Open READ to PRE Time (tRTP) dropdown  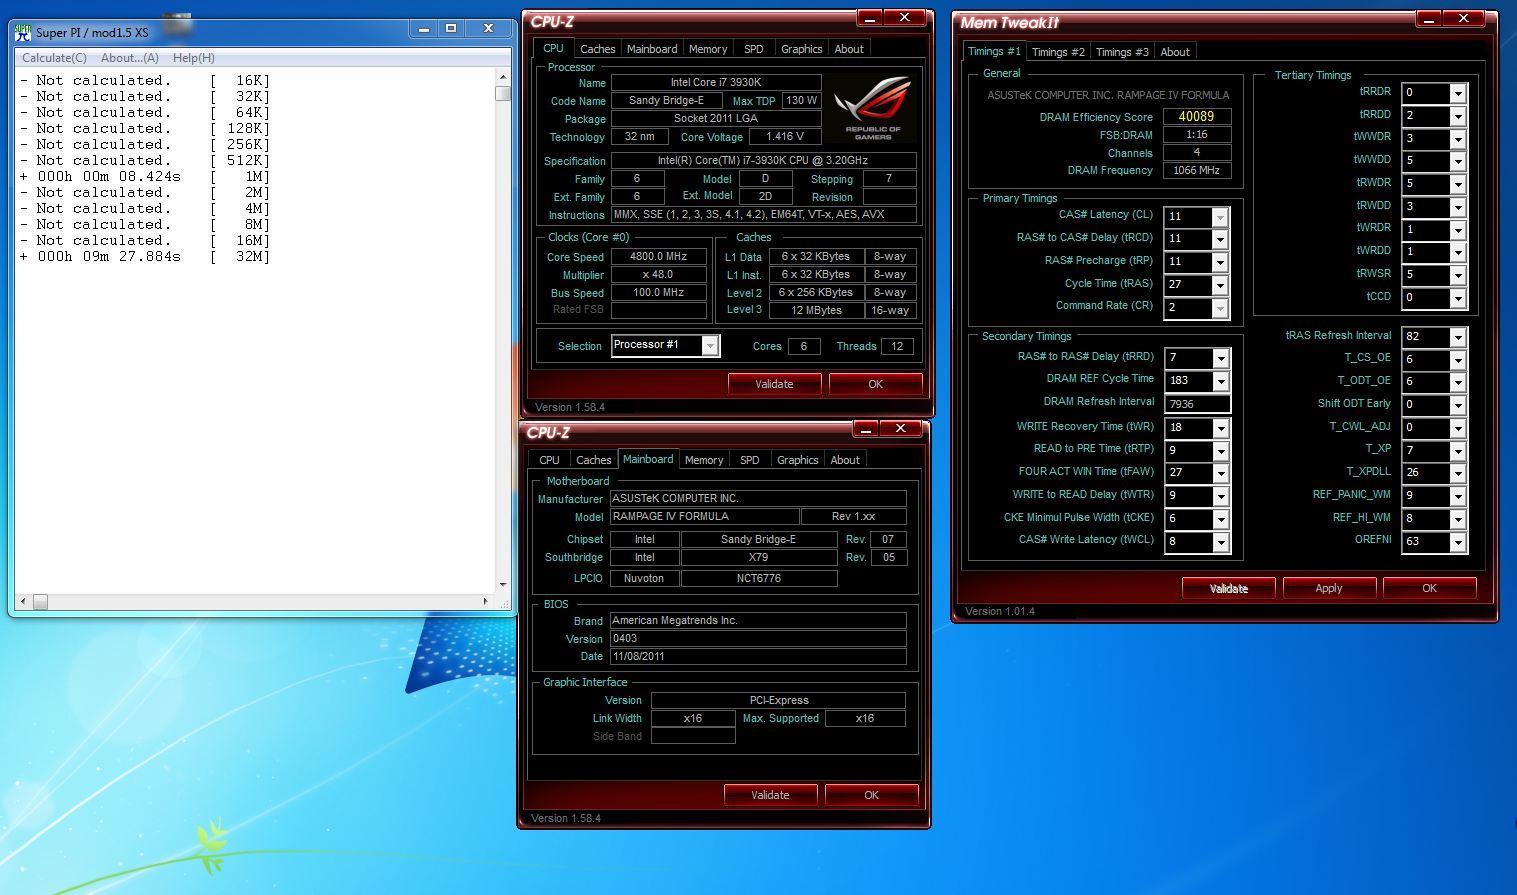coord(1220,452)
